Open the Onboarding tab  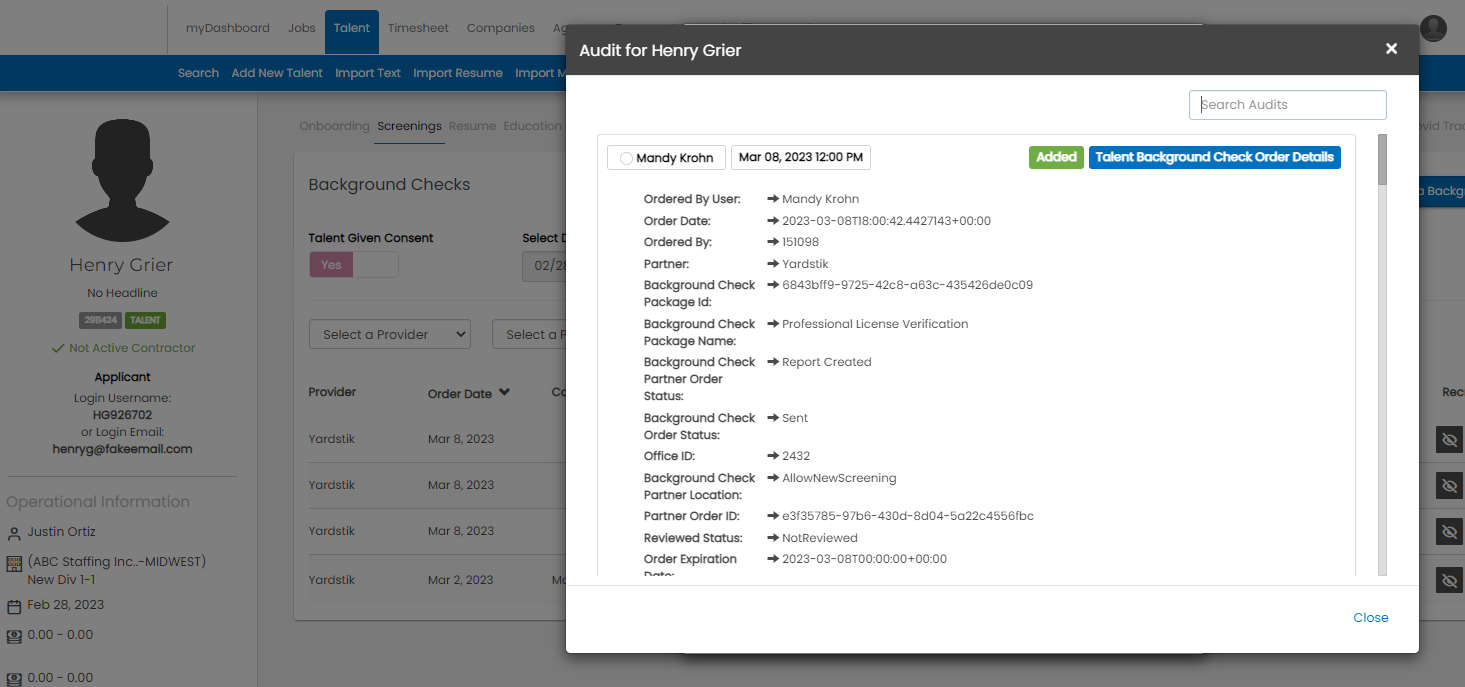point(334,126)
